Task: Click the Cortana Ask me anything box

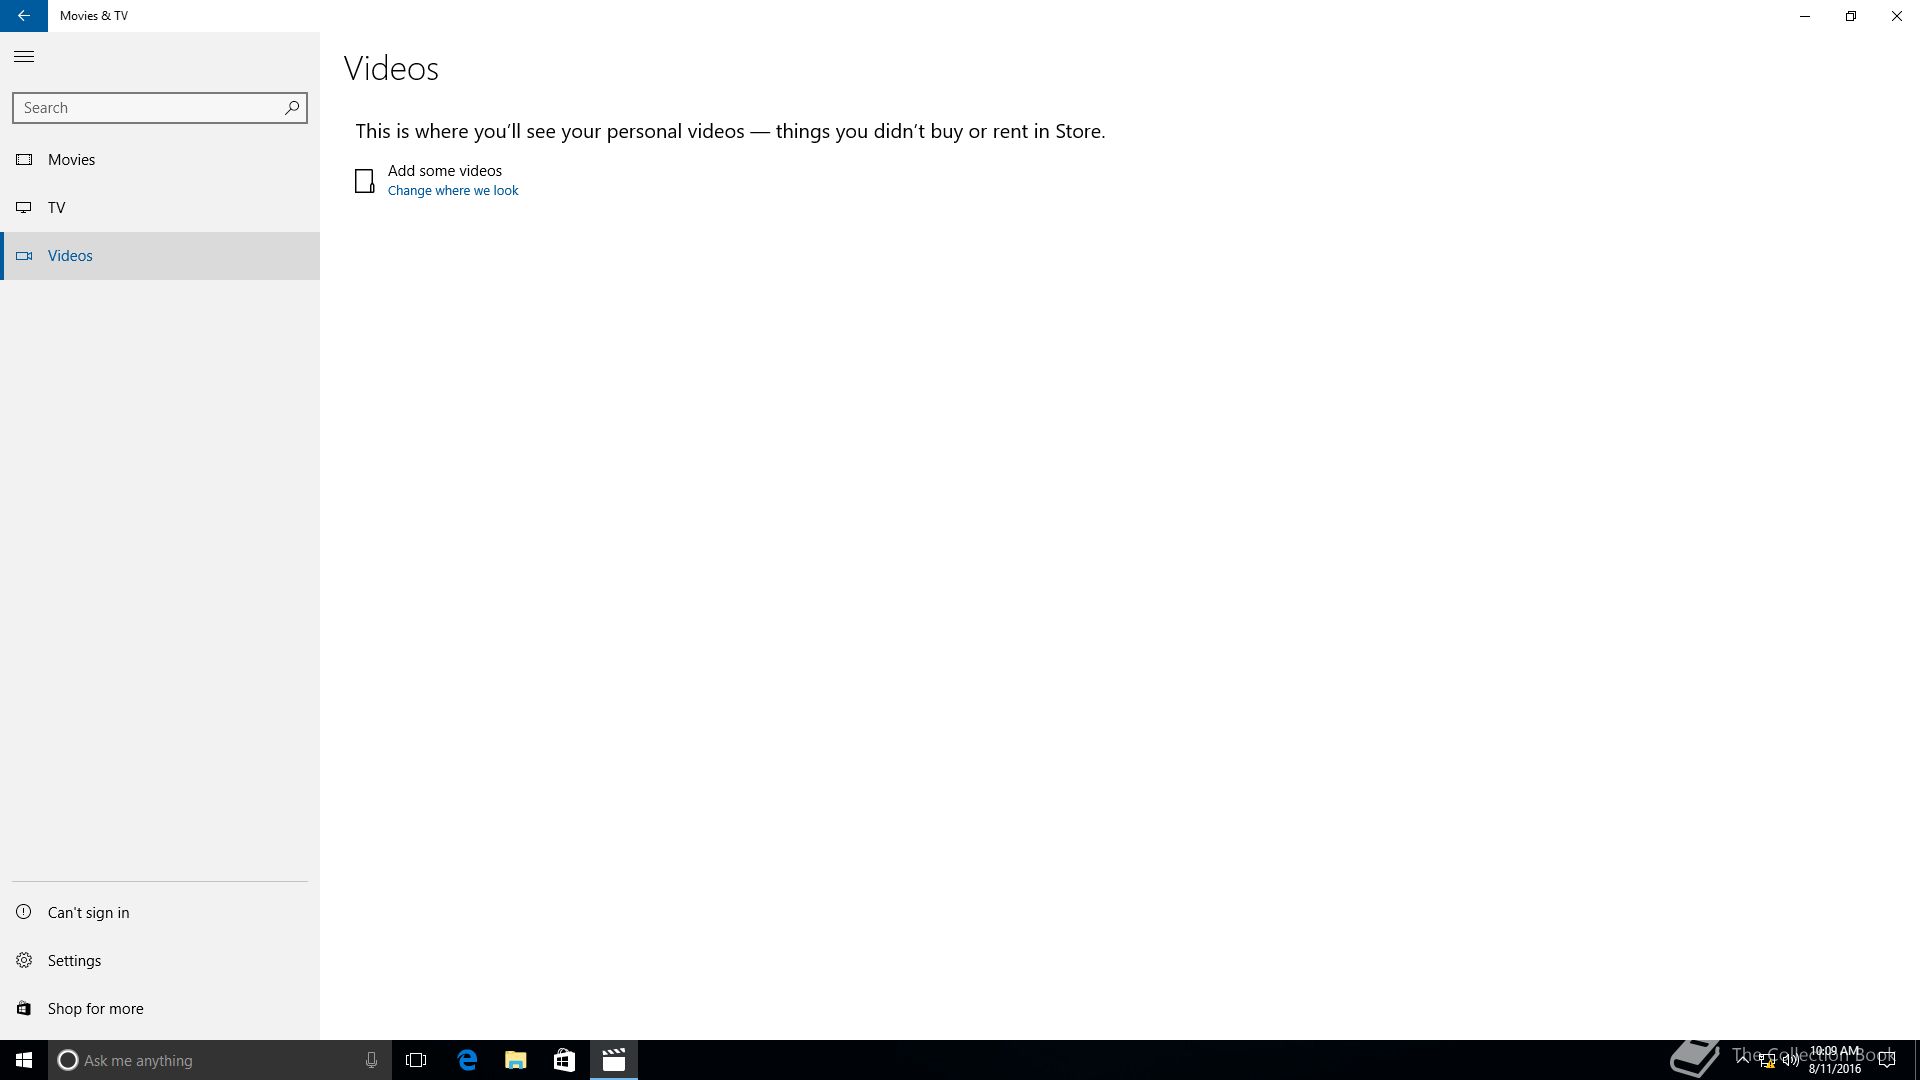Action: (218, 1060)
